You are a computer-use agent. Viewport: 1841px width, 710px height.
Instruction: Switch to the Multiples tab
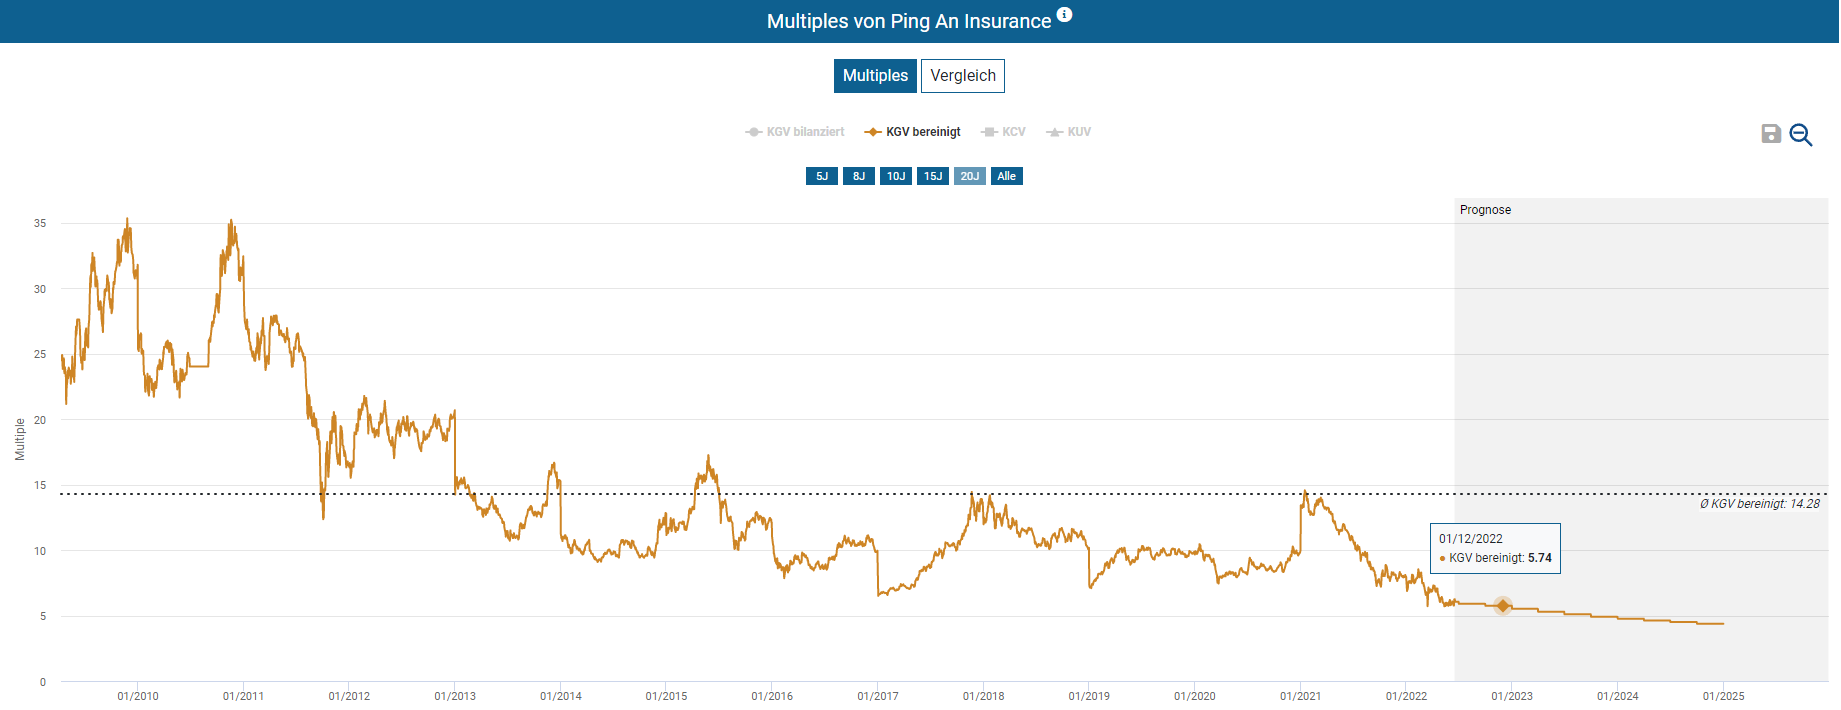coord(875,76)
